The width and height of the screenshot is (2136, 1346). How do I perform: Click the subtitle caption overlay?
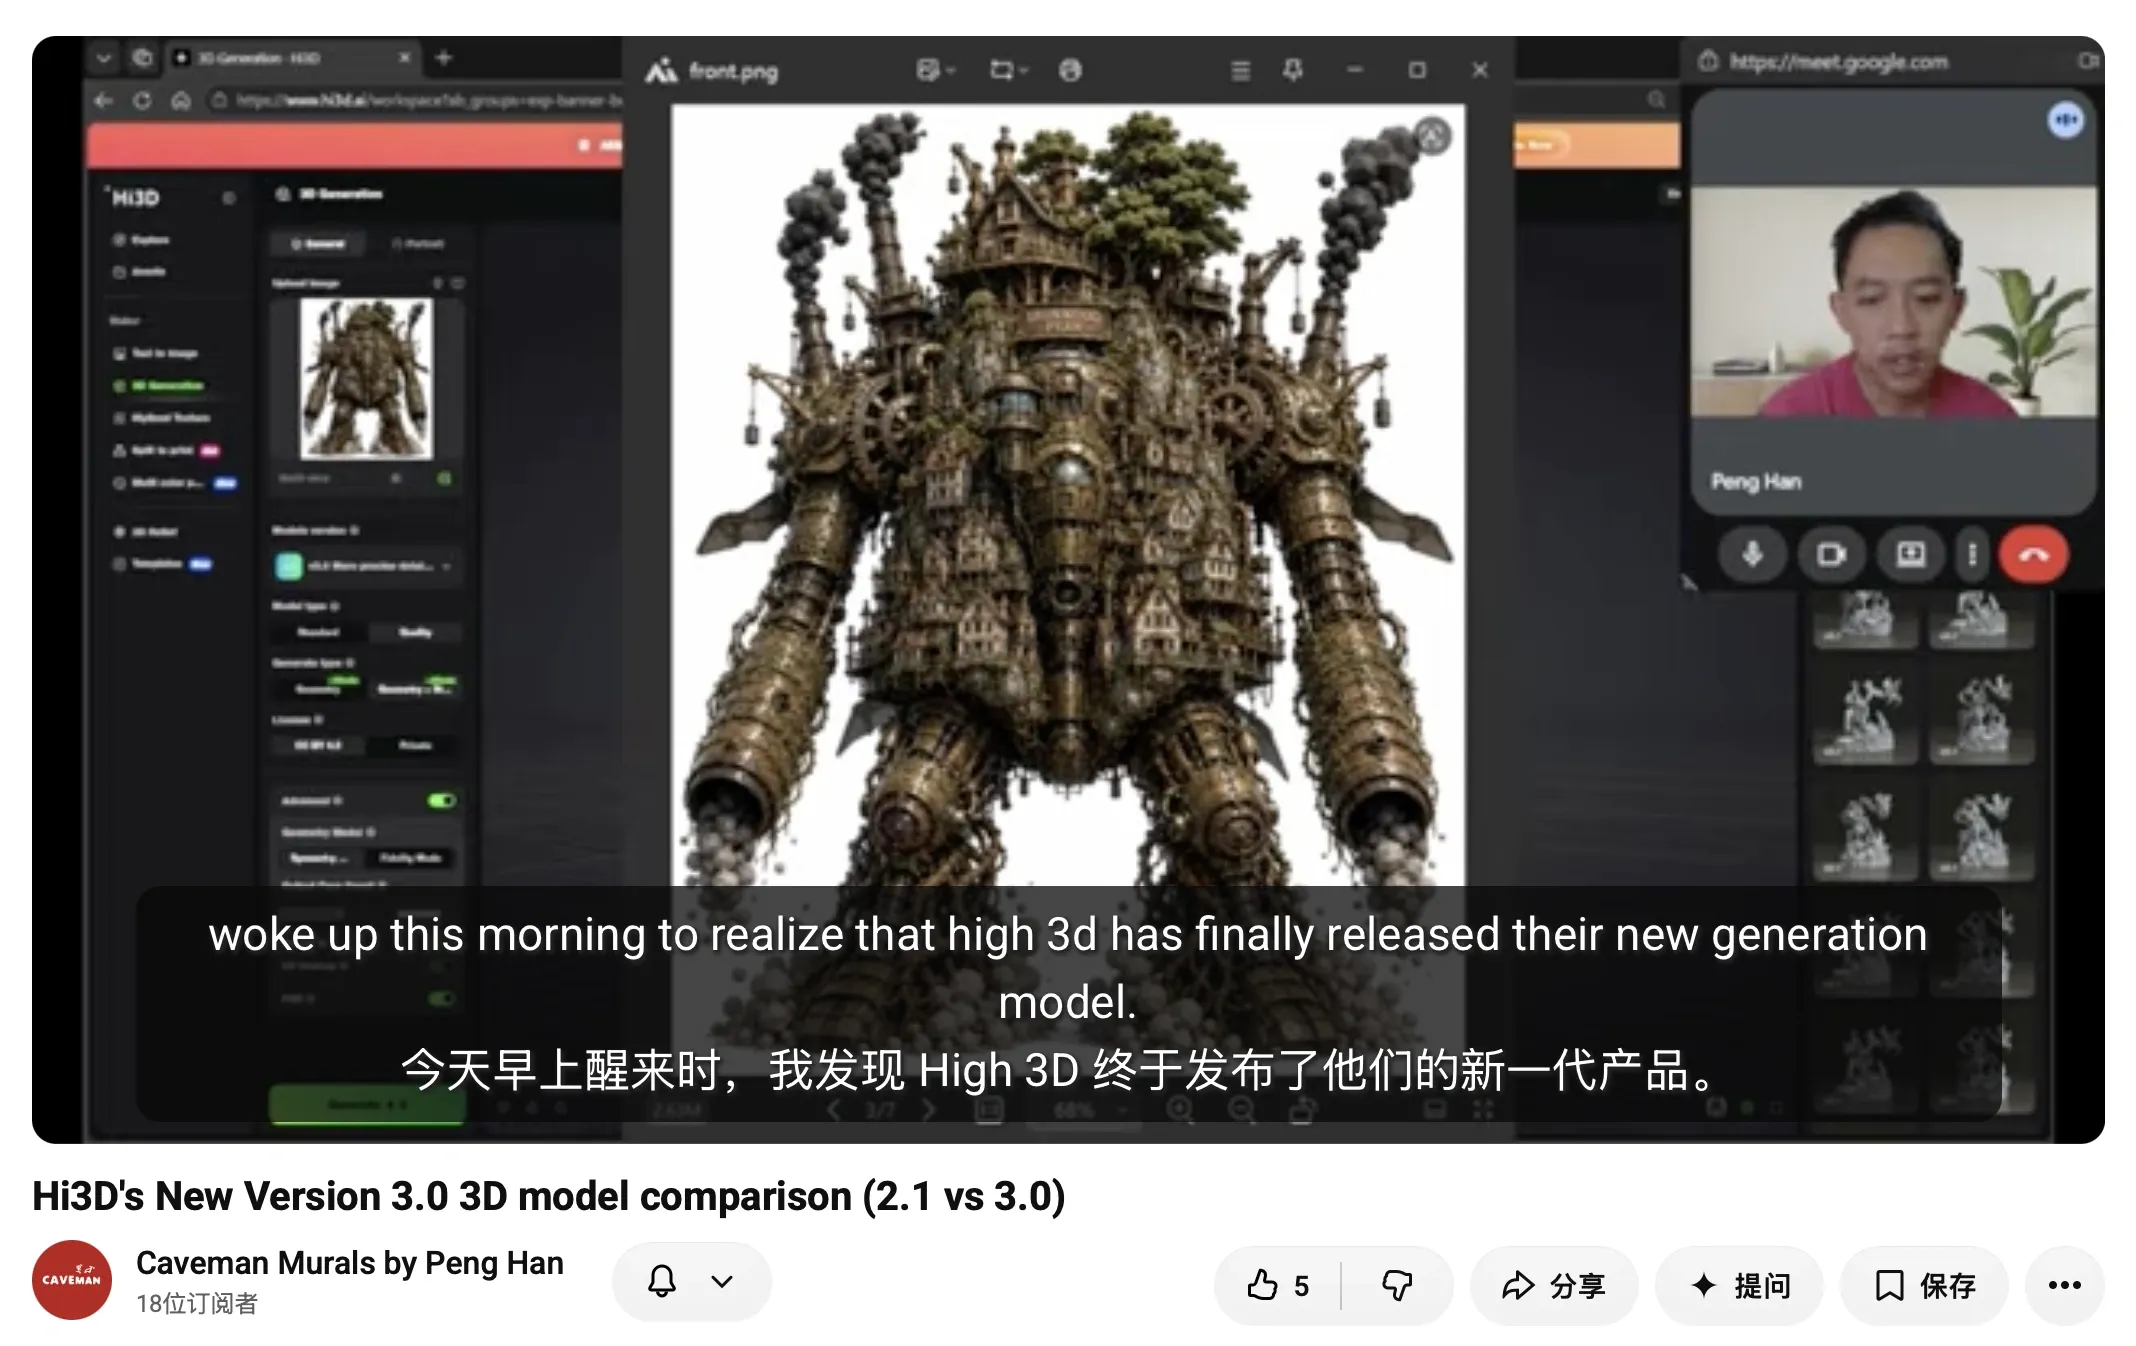point(1068,1003)
